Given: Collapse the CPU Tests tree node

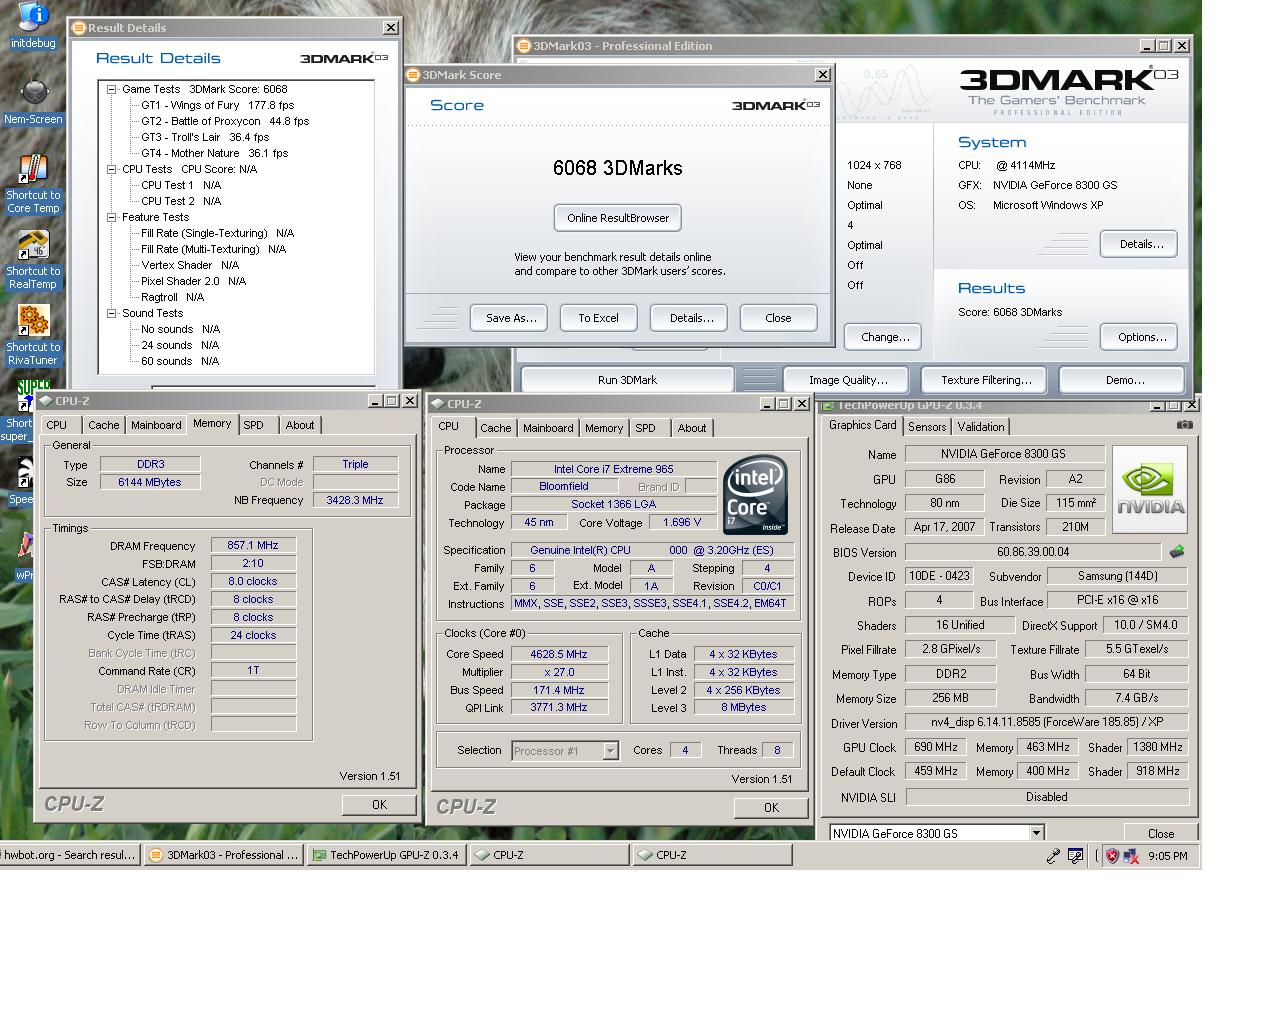Looking at the screenshot, I should click(112, 169).
